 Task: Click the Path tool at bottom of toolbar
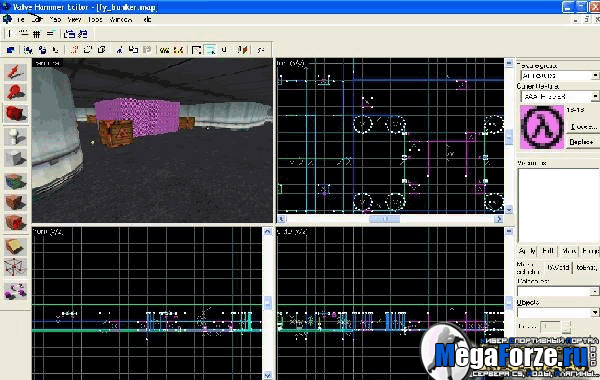point(15,292)
